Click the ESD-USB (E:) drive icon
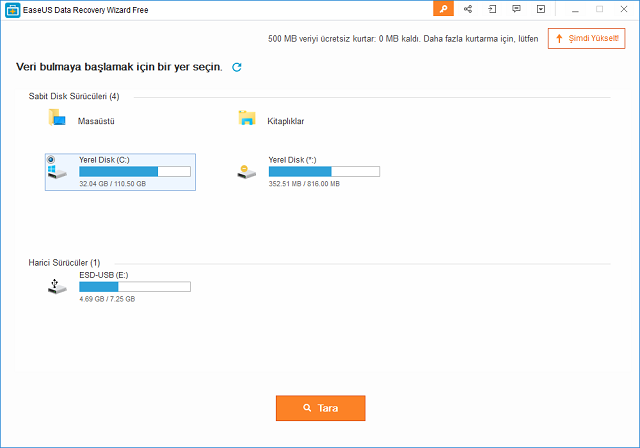This screenshot has height=448, width=640. pyautogui.click(x=57, y=287)
